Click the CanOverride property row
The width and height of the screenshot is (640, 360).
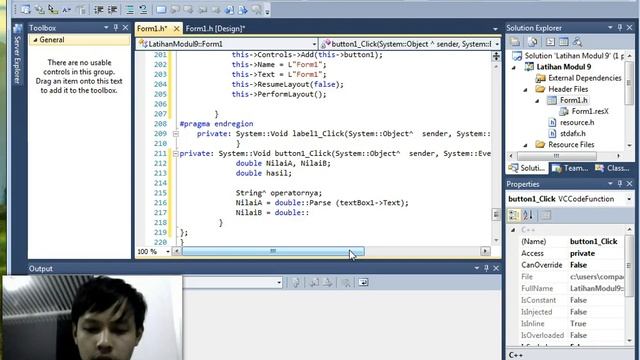click(x=572, y=265)
